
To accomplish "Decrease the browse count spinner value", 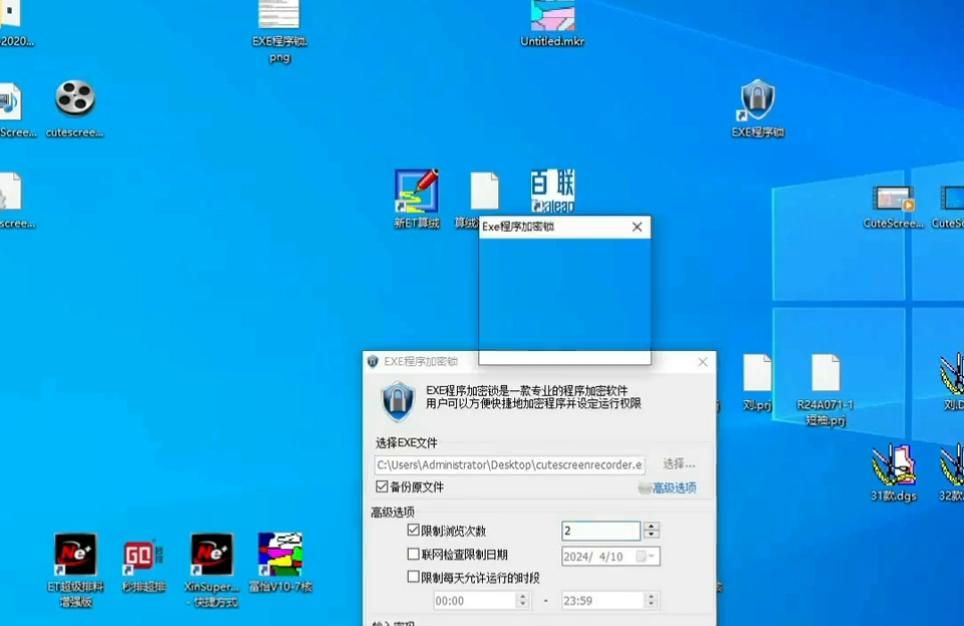I will click(651, 534).
